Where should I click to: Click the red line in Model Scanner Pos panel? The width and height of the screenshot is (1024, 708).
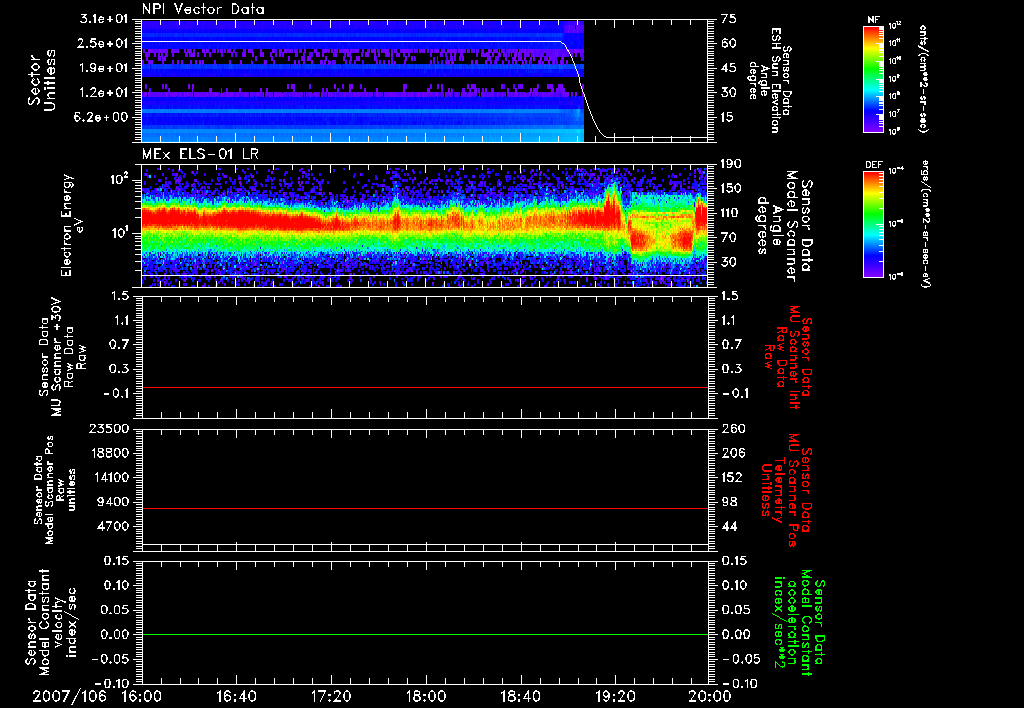click(425, 508)
